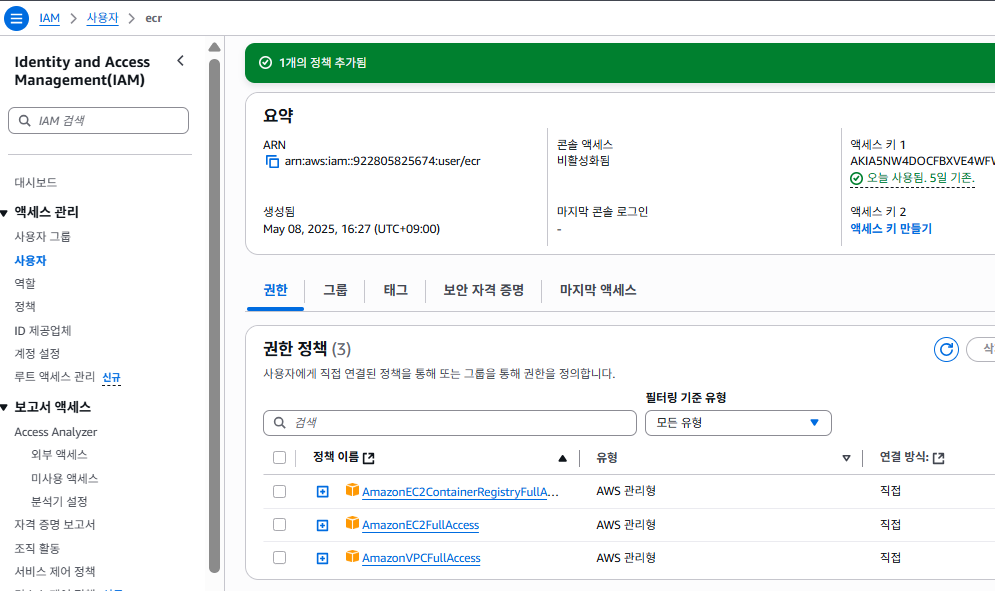Open ID 제공업체 in the sidebar
This screenshot has width=995, height=591.
pyautogui.click(x=43, y=330)
